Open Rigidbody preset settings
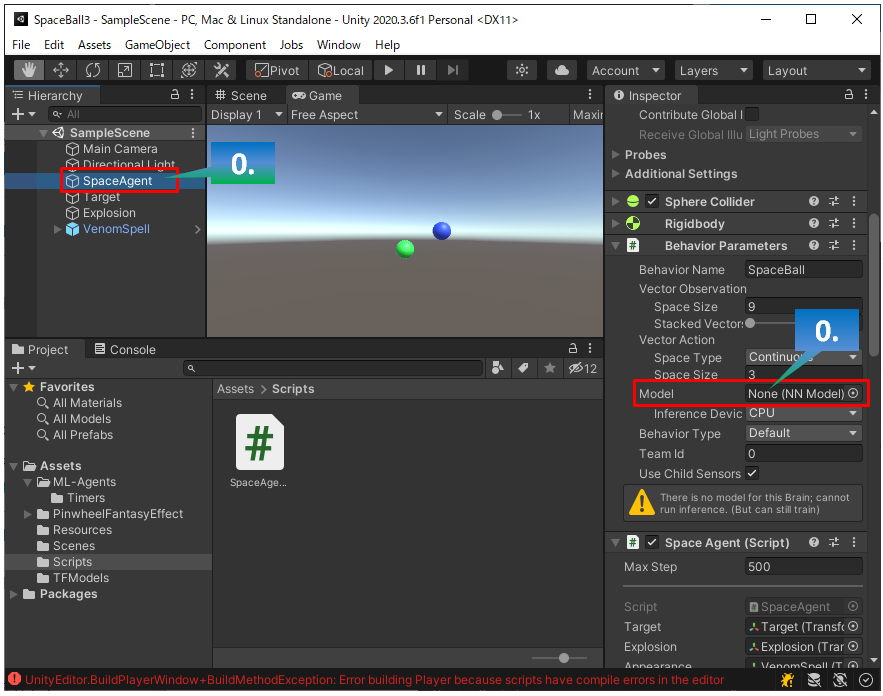Image resolution: width=883 pixels, height=696 pixels. (834, 224)
